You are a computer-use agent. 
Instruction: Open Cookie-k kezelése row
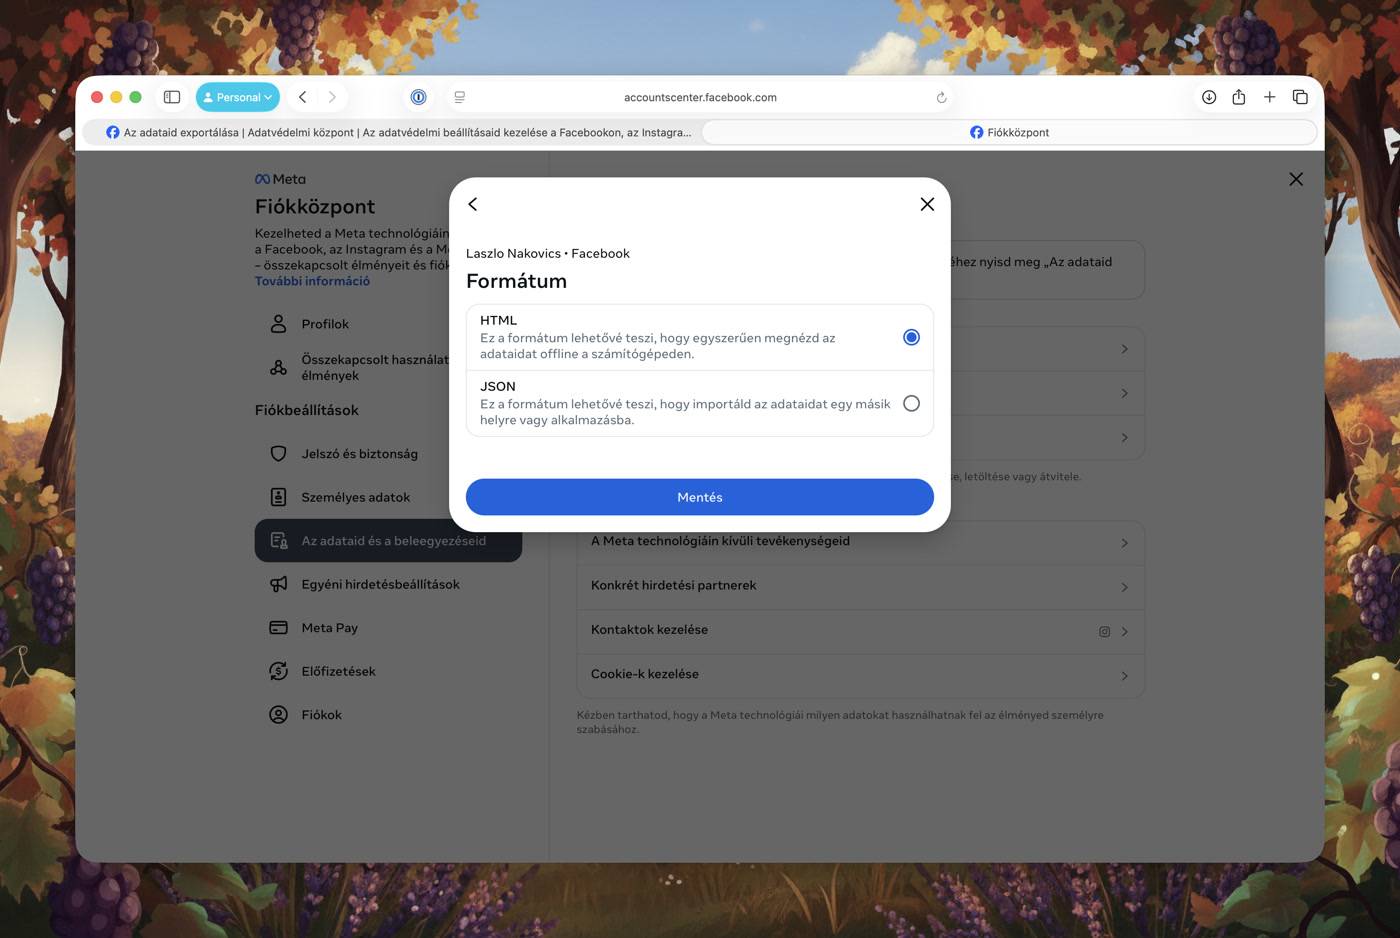(x=860, y=675)
